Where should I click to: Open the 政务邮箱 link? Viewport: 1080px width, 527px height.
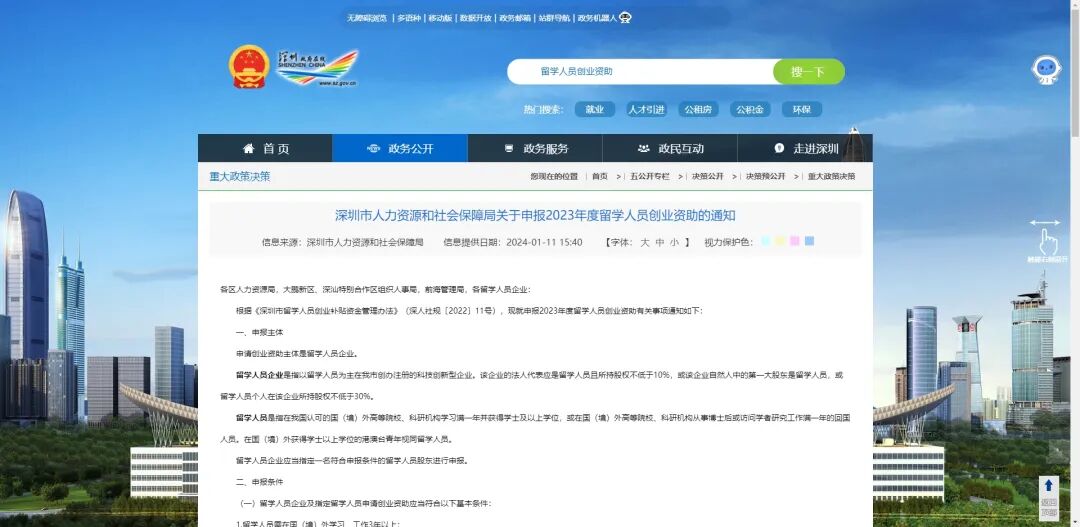tap(515, 18)
